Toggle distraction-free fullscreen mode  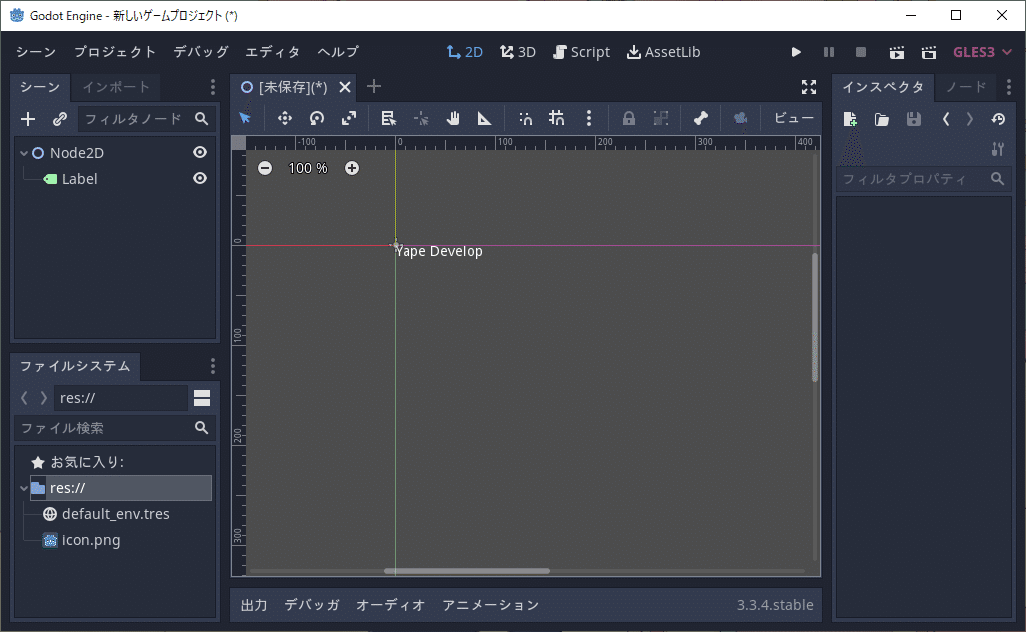click(809, 87)
